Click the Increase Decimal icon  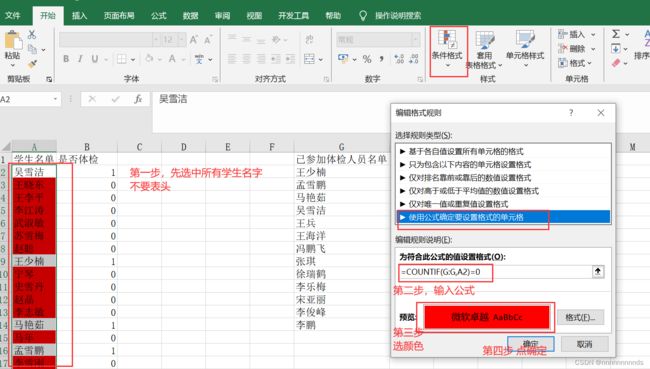tap(399, 59)
